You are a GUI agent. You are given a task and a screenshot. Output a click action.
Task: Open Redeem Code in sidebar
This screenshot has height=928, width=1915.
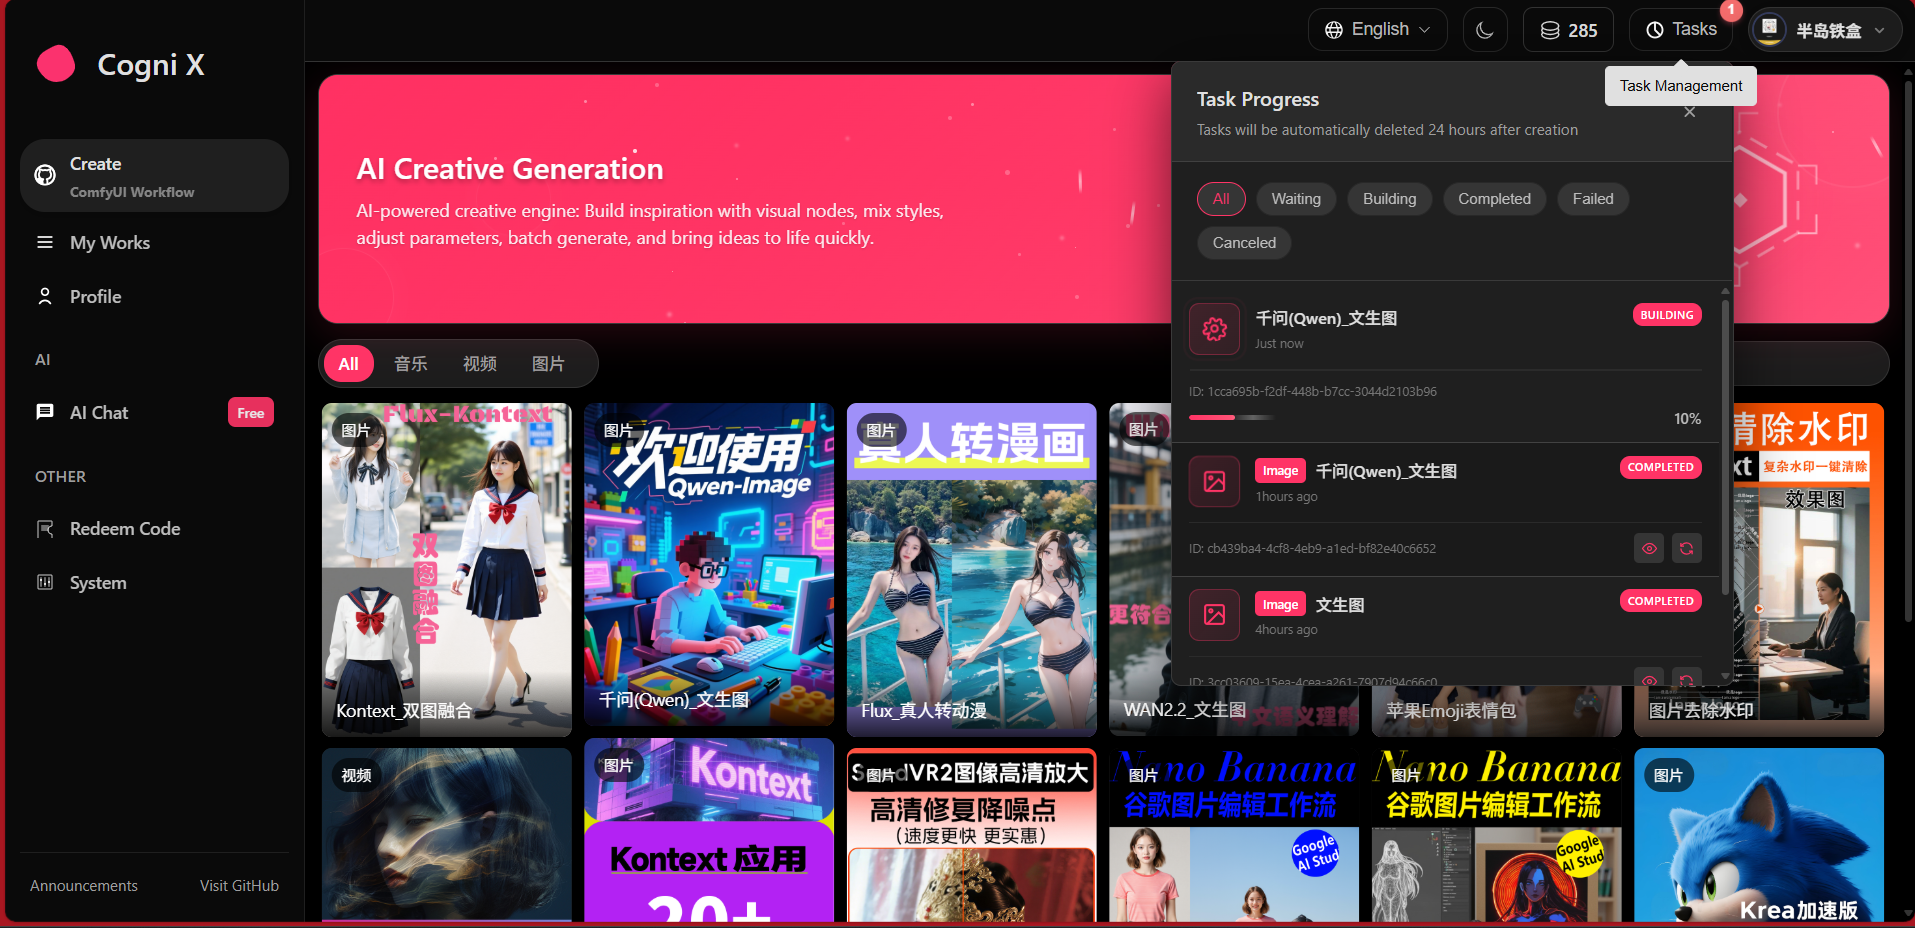click(x=125, y=529)
